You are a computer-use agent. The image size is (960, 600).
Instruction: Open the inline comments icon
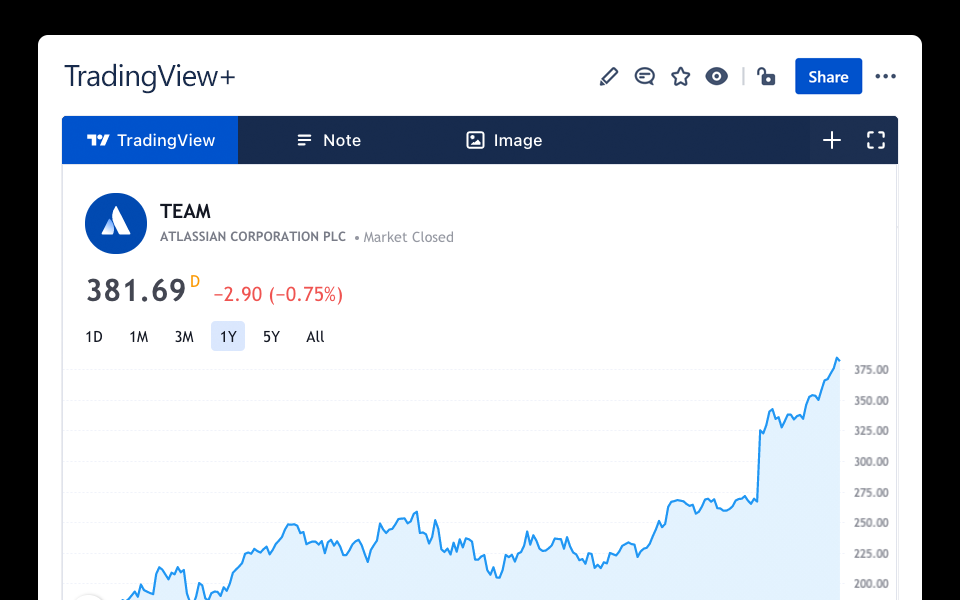click(x=645, y=77)
